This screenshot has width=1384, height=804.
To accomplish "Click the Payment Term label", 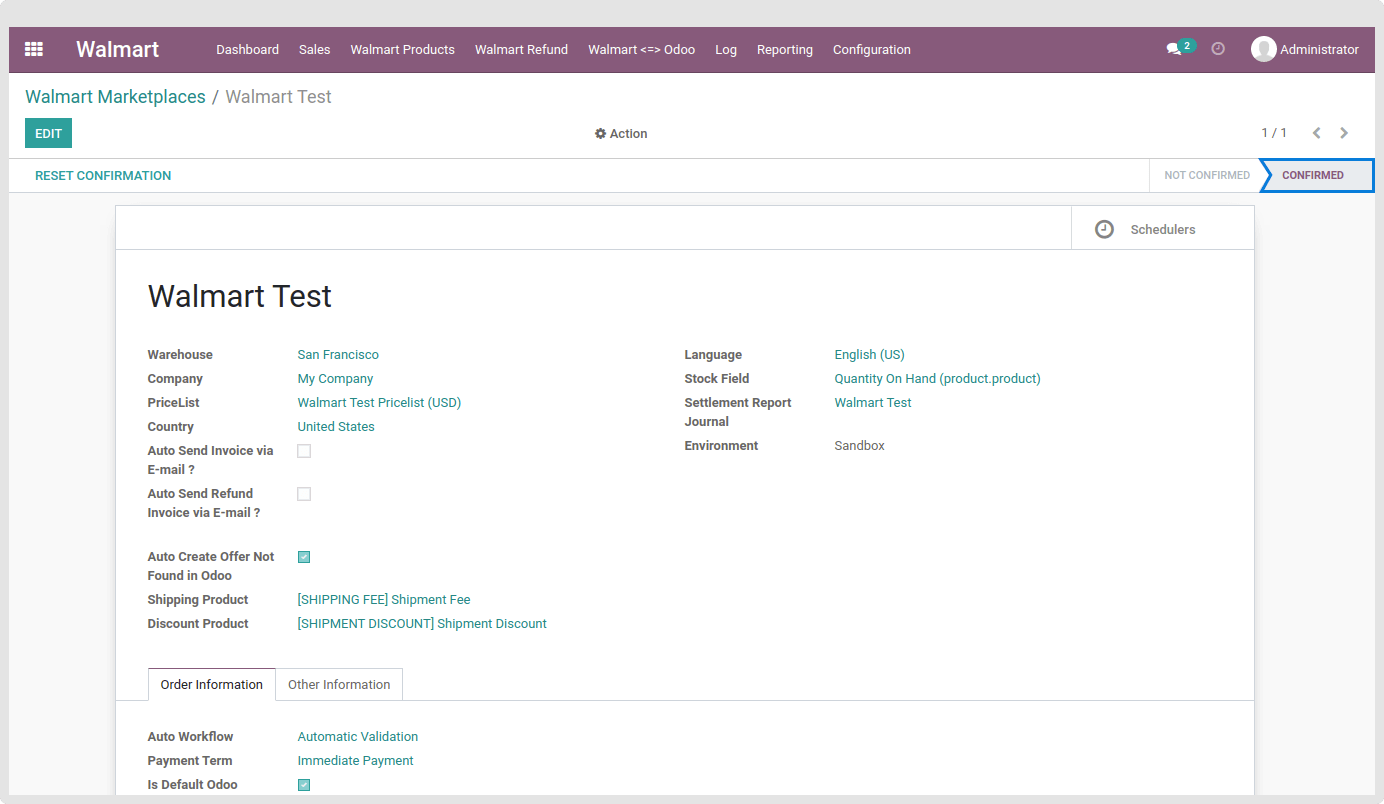I will 190,761.
